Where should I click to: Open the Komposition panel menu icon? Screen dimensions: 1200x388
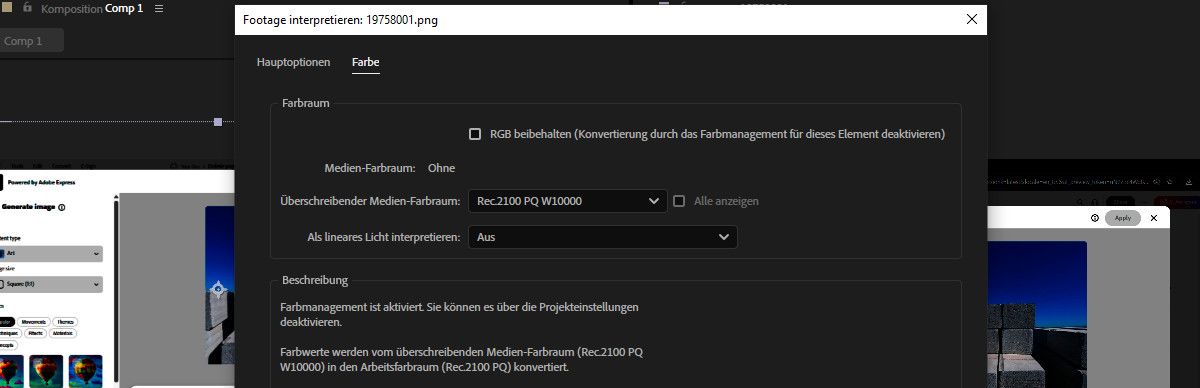(159, 8)
